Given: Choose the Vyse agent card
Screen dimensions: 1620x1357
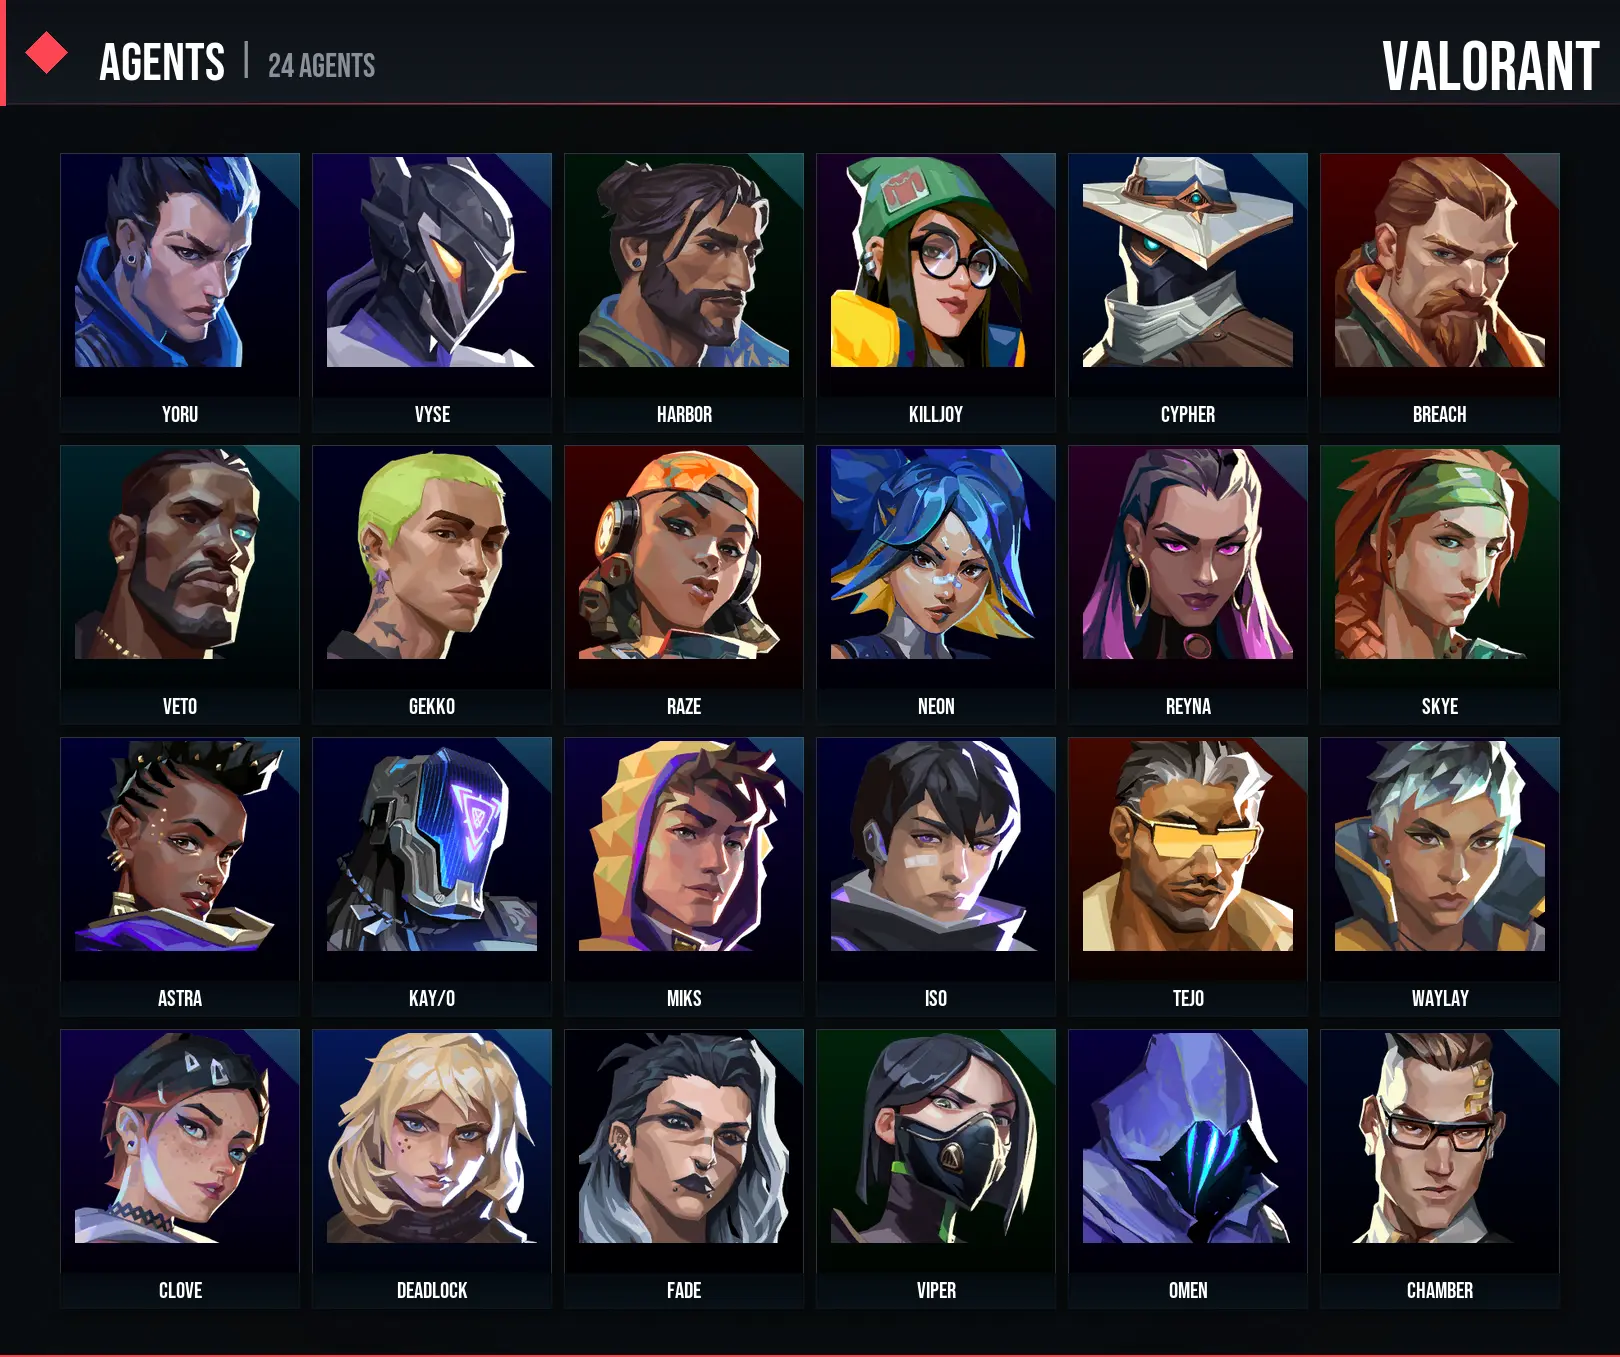Looking at the screenshot, I should point(432,292).
